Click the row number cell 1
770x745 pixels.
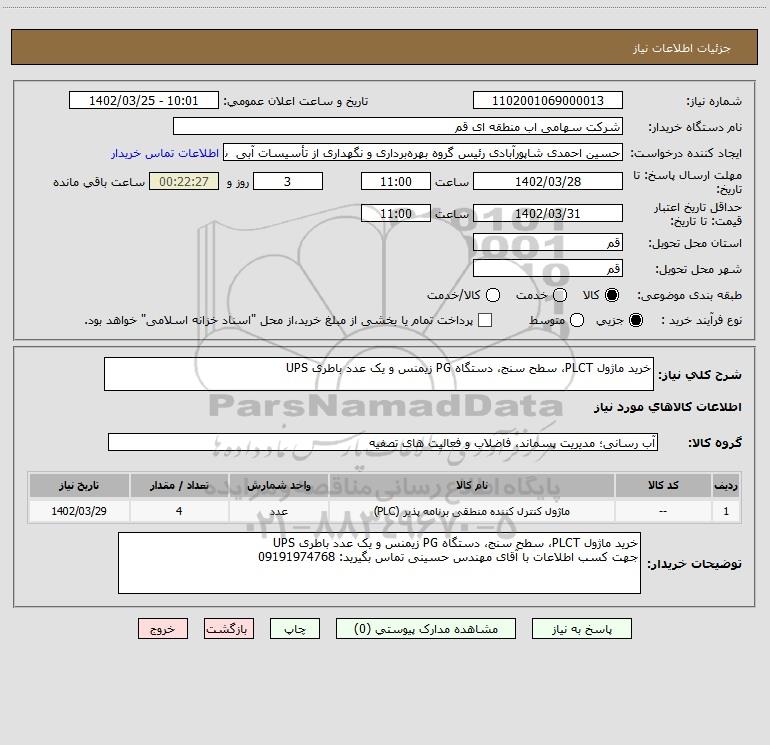pyautogui.click(x=726, y=511)
